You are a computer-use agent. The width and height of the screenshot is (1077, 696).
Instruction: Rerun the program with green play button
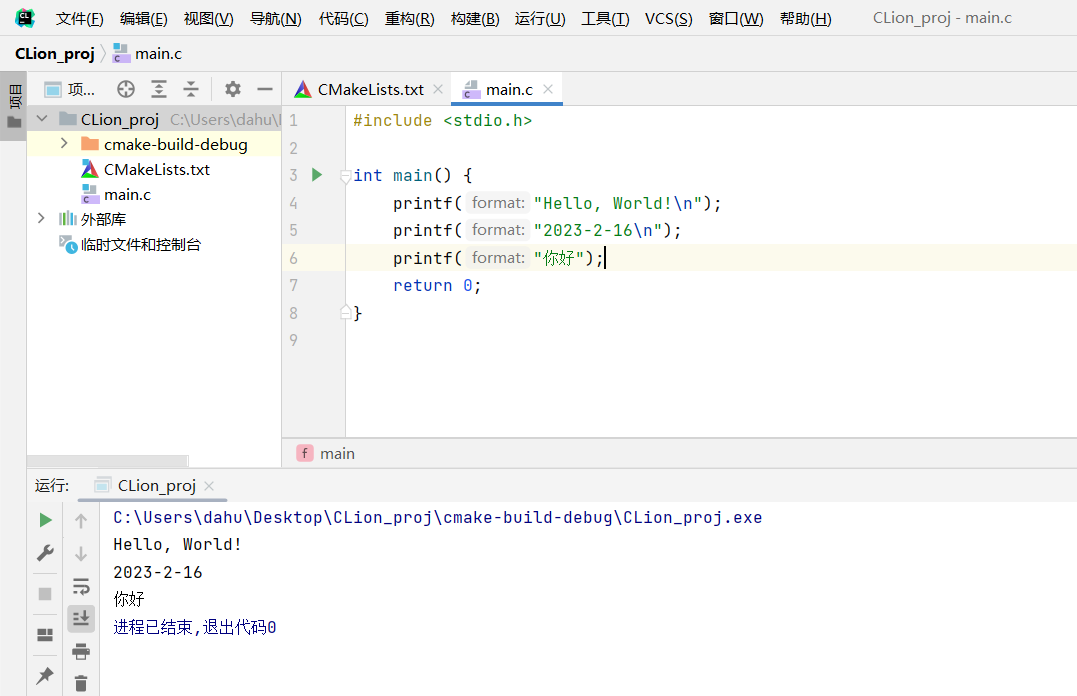(45, 520)
